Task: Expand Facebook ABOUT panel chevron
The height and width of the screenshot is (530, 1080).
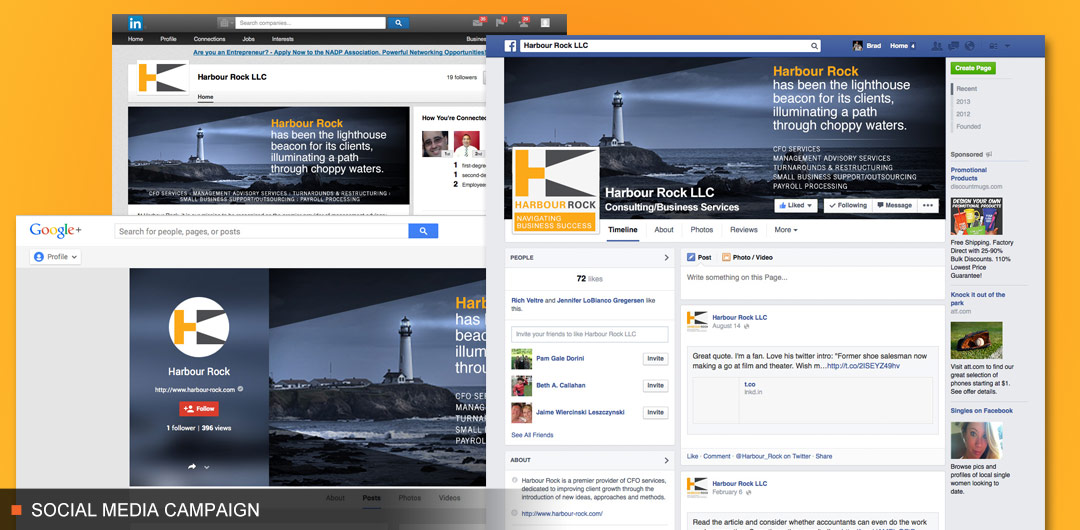Action: [666, 460]
